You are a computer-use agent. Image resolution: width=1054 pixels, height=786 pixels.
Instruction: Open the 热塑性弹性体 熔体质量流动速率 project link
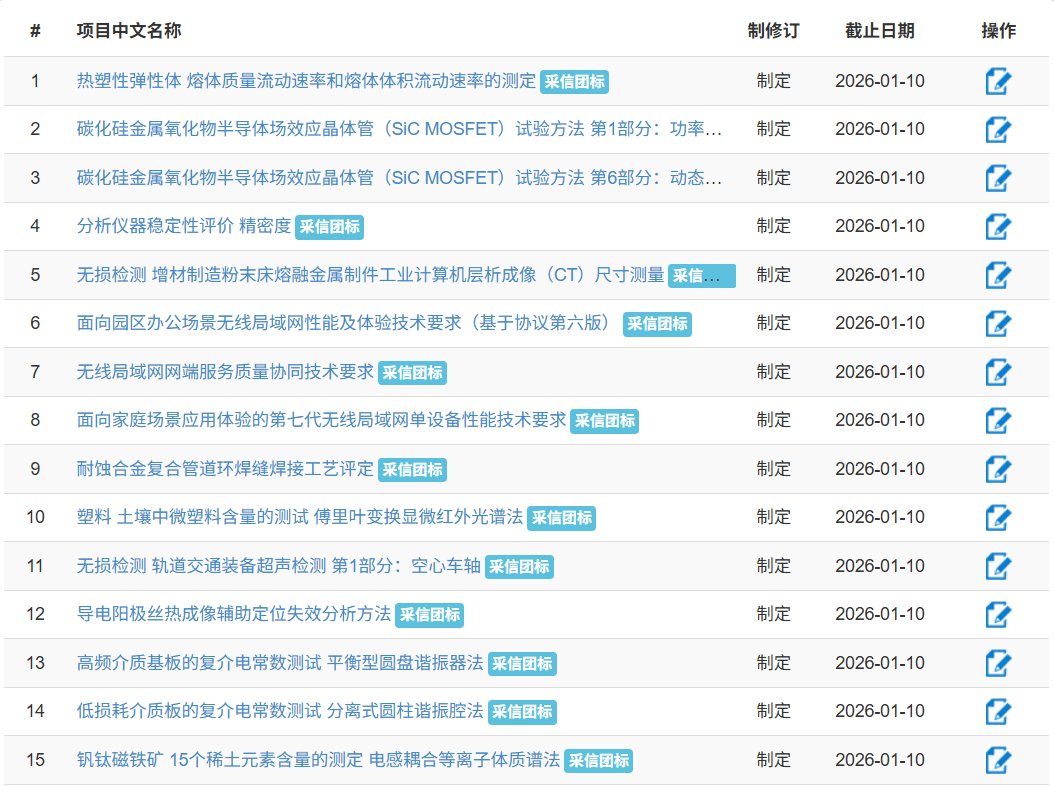[306, 81]
